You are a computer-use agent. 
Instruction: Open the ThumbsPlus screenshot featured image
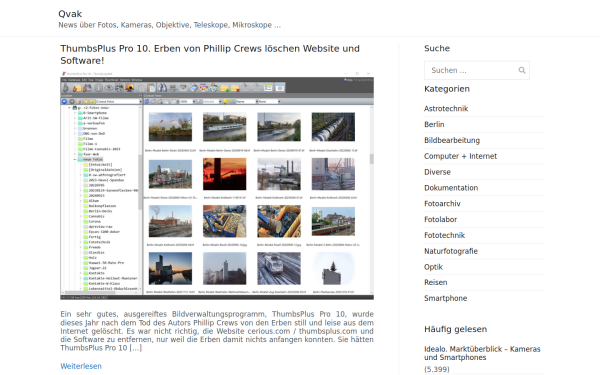[217, 185]
